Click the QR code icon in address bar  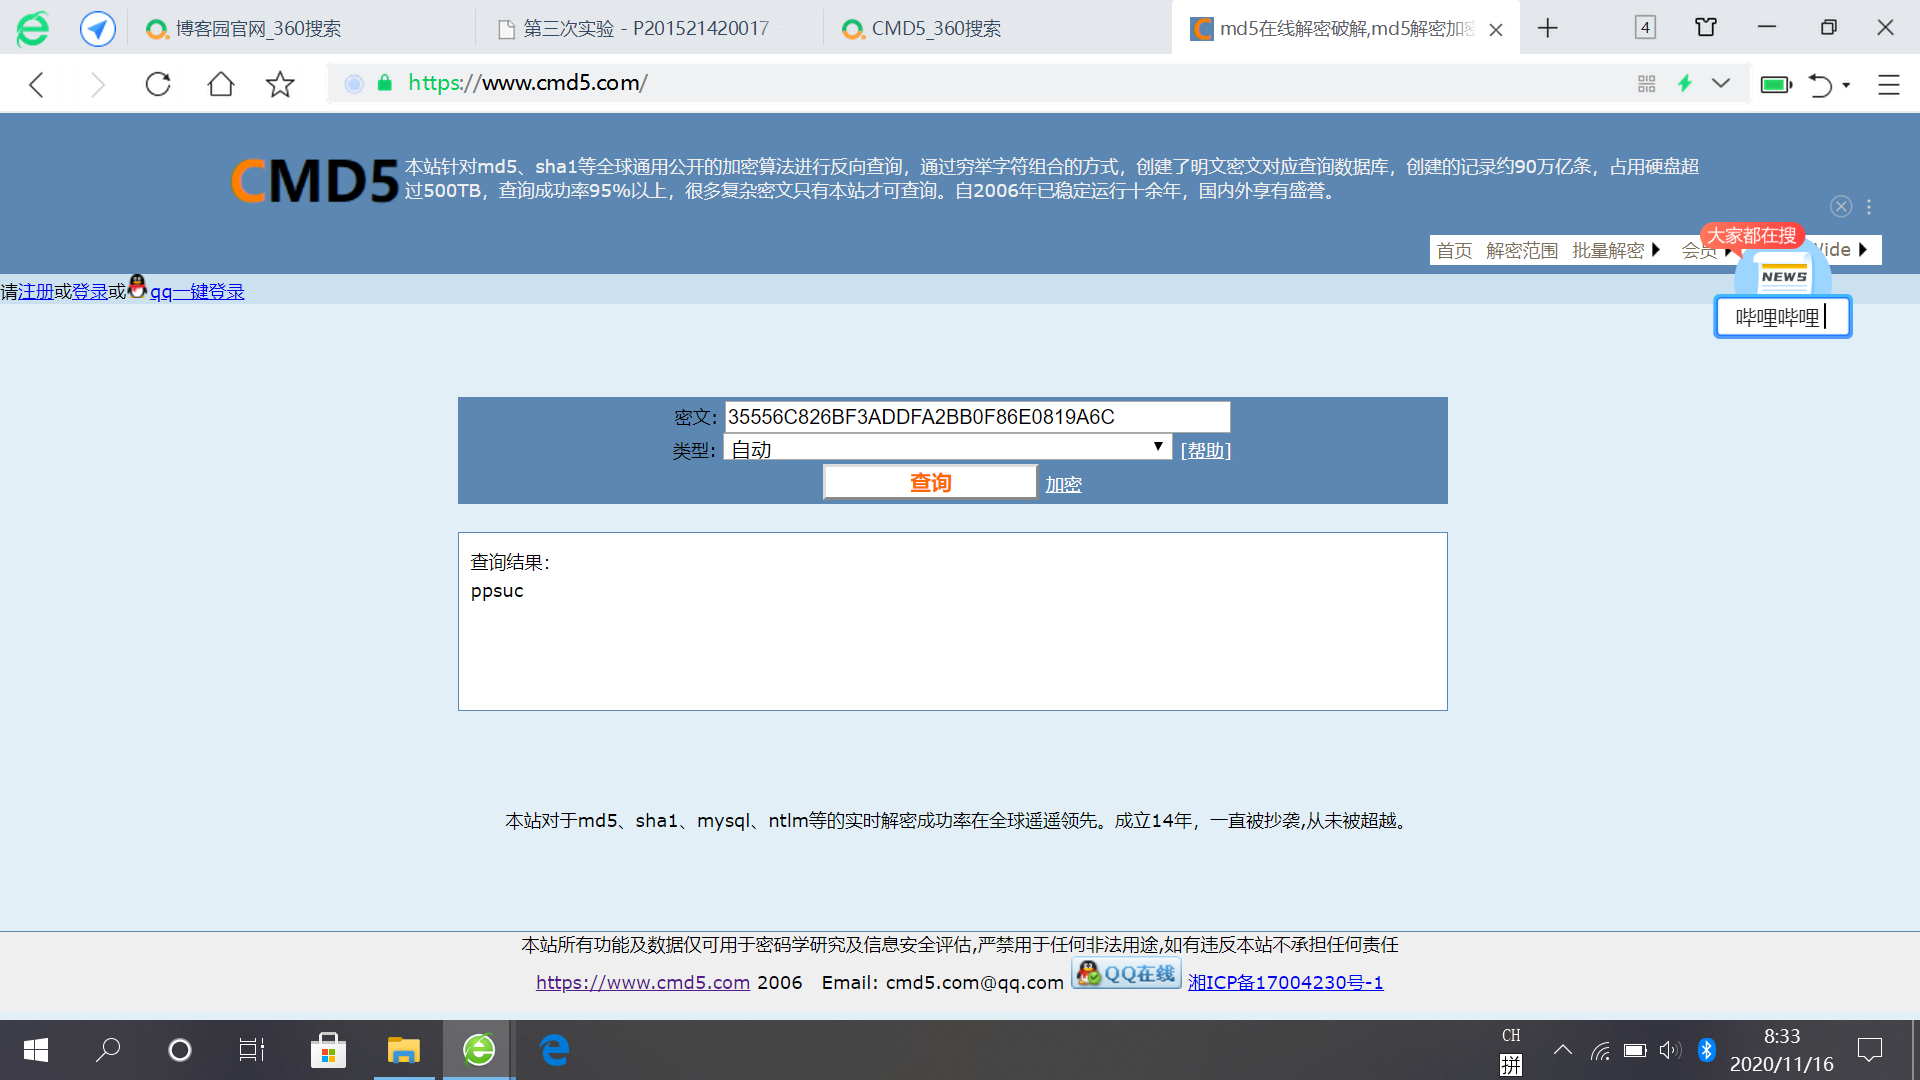click(x=1646, y=84)
